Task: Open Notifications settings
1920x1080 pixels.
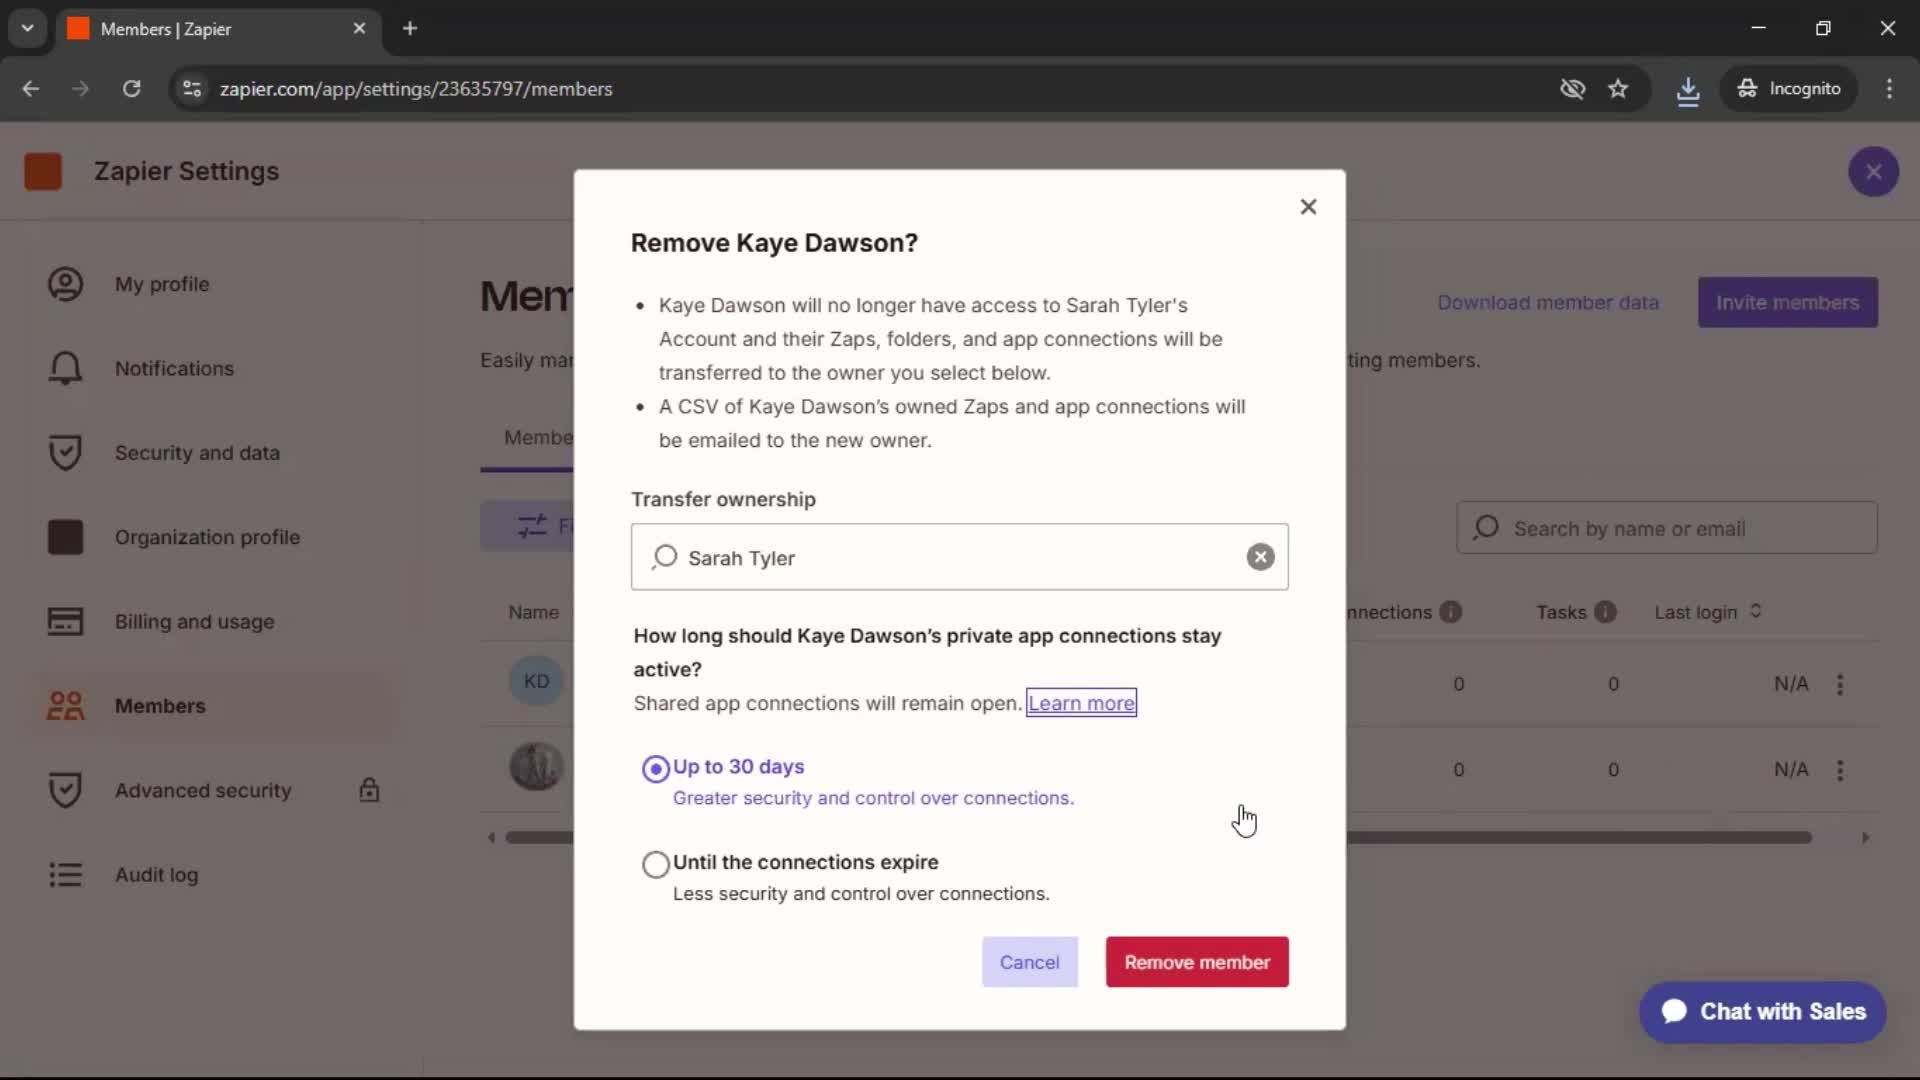Action: pos(174,368)
